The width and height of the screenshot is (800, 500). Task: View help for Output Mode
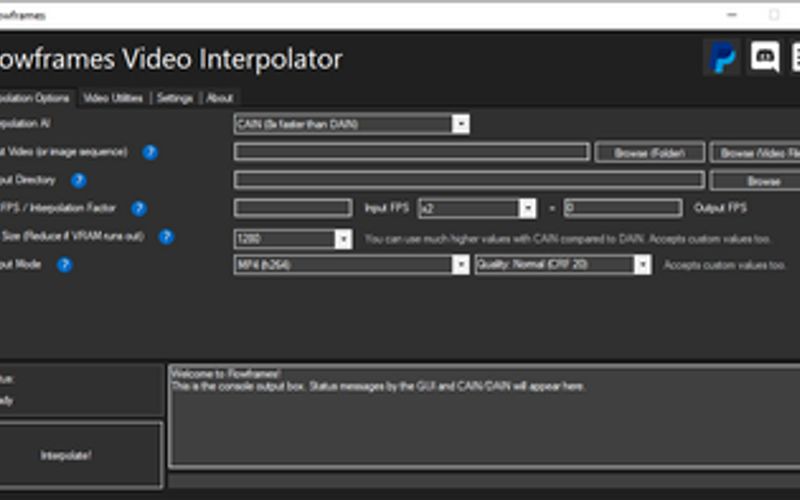point(65,265)
